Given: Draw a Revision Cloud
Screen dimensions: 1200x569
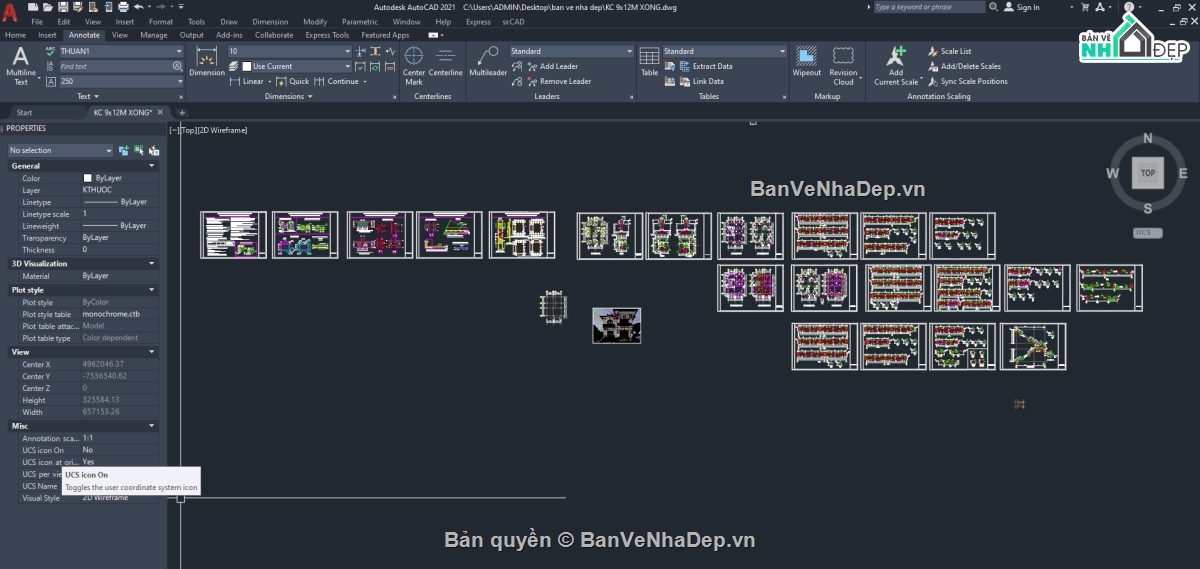Looking at the screenshot, I should [x=843, y=65].
